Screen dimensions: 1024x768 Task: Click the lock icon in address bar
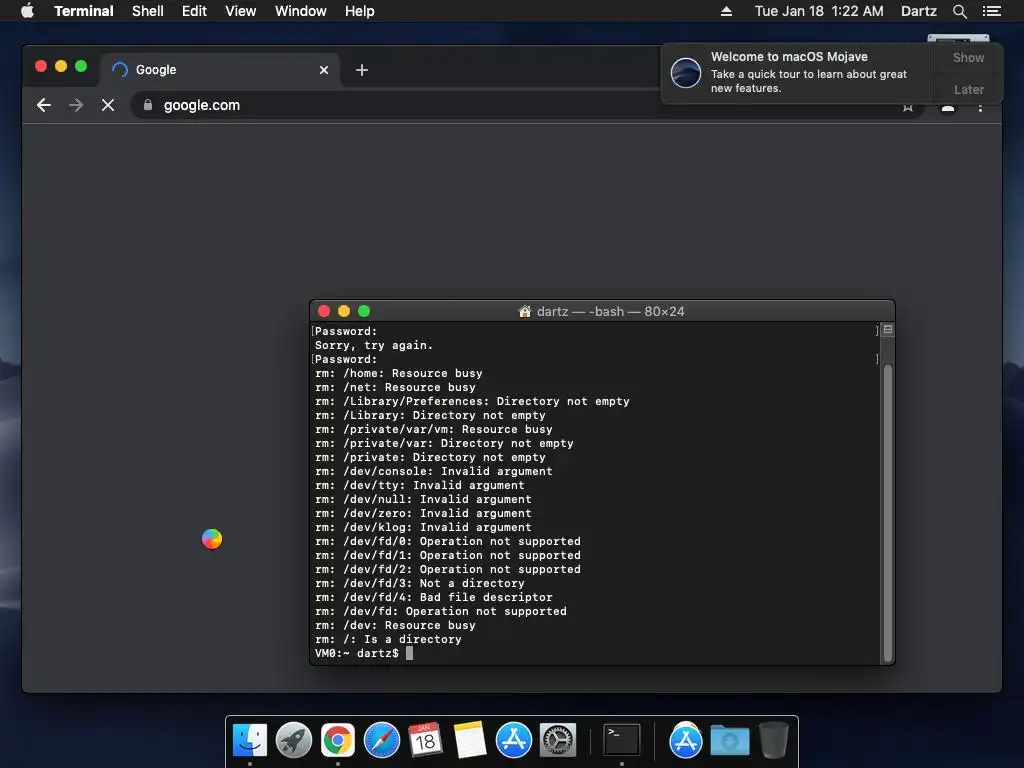(148, 105)
